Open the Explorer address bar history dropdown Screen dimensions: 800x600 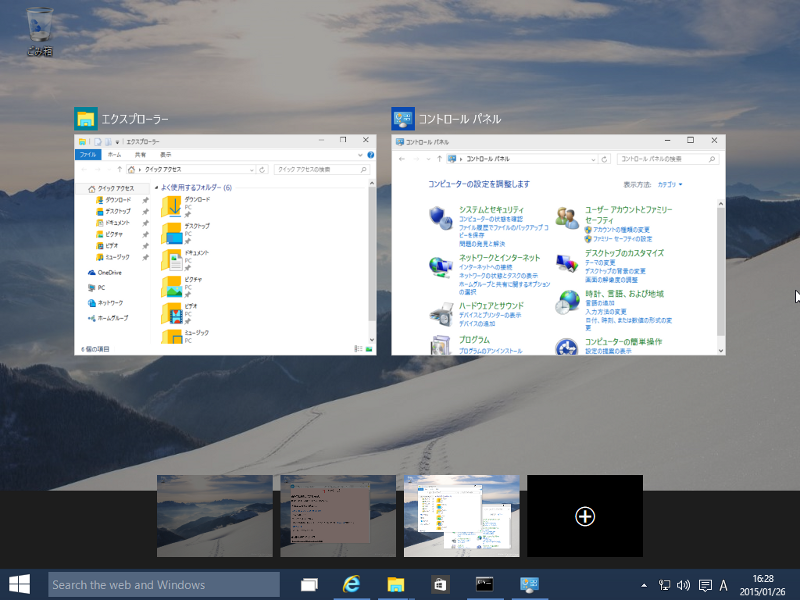(252, 169)
